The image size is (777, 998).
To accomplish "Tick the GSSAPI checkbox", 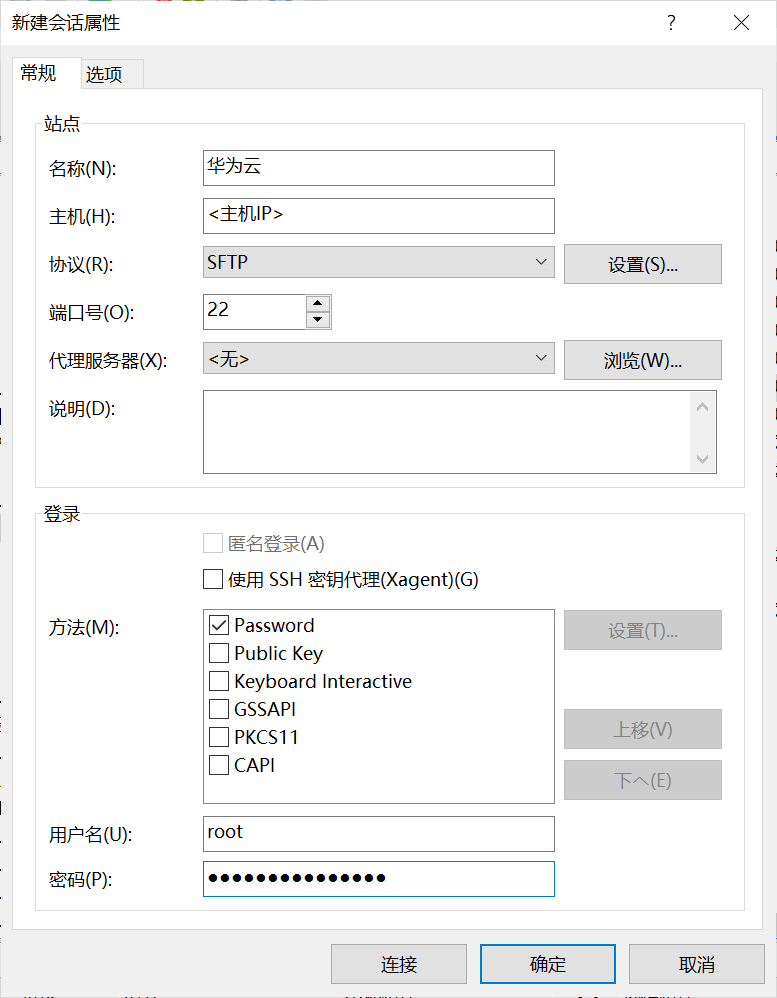I will tap(219, 710).
